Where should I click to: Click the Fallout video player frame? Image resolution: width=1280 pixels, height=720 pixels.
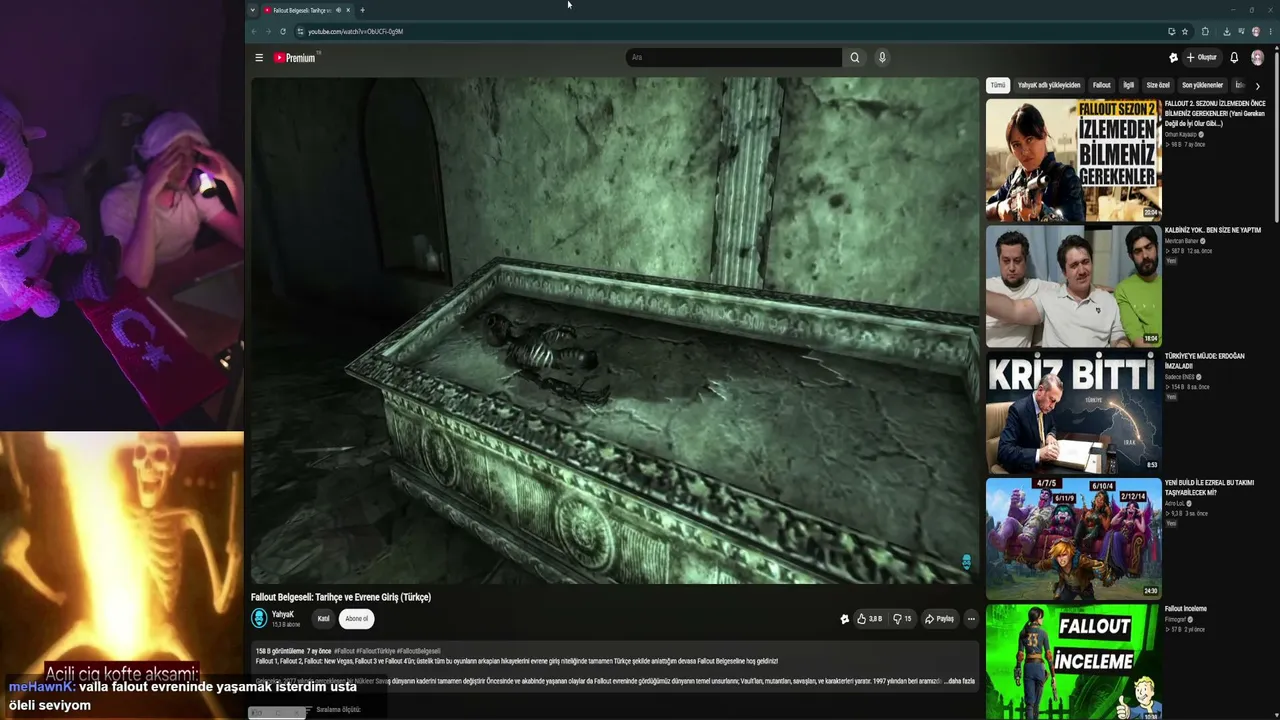[x=615, y=331]
